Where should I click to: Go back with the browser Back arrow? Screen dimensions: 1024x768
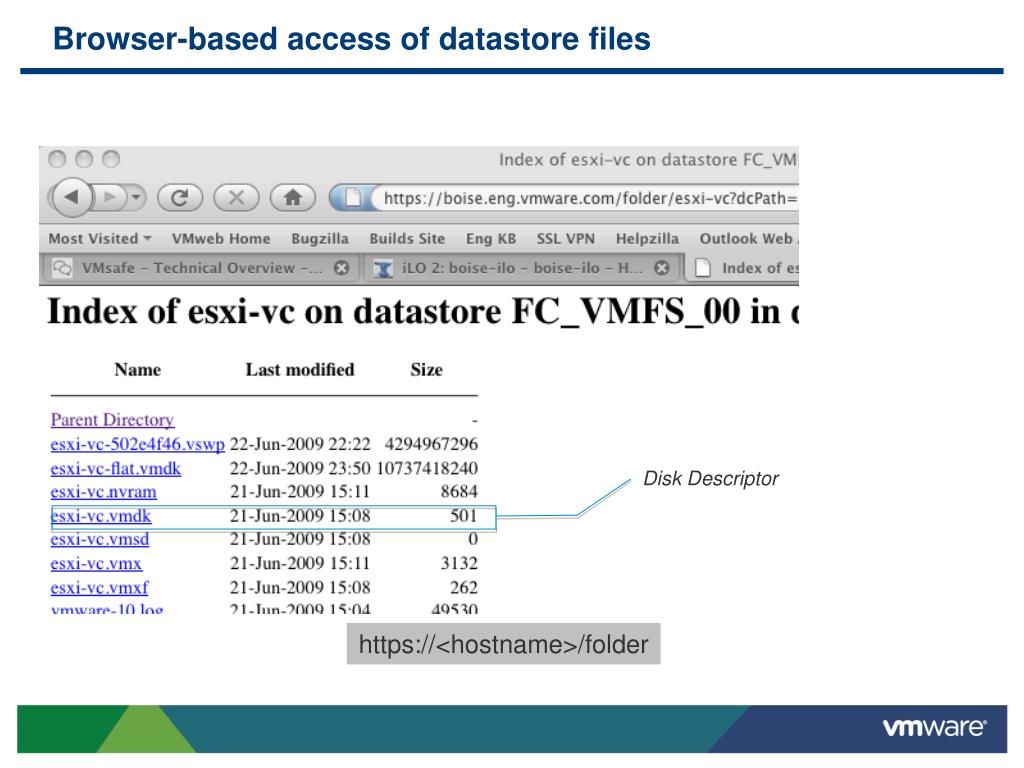[71, 197]
